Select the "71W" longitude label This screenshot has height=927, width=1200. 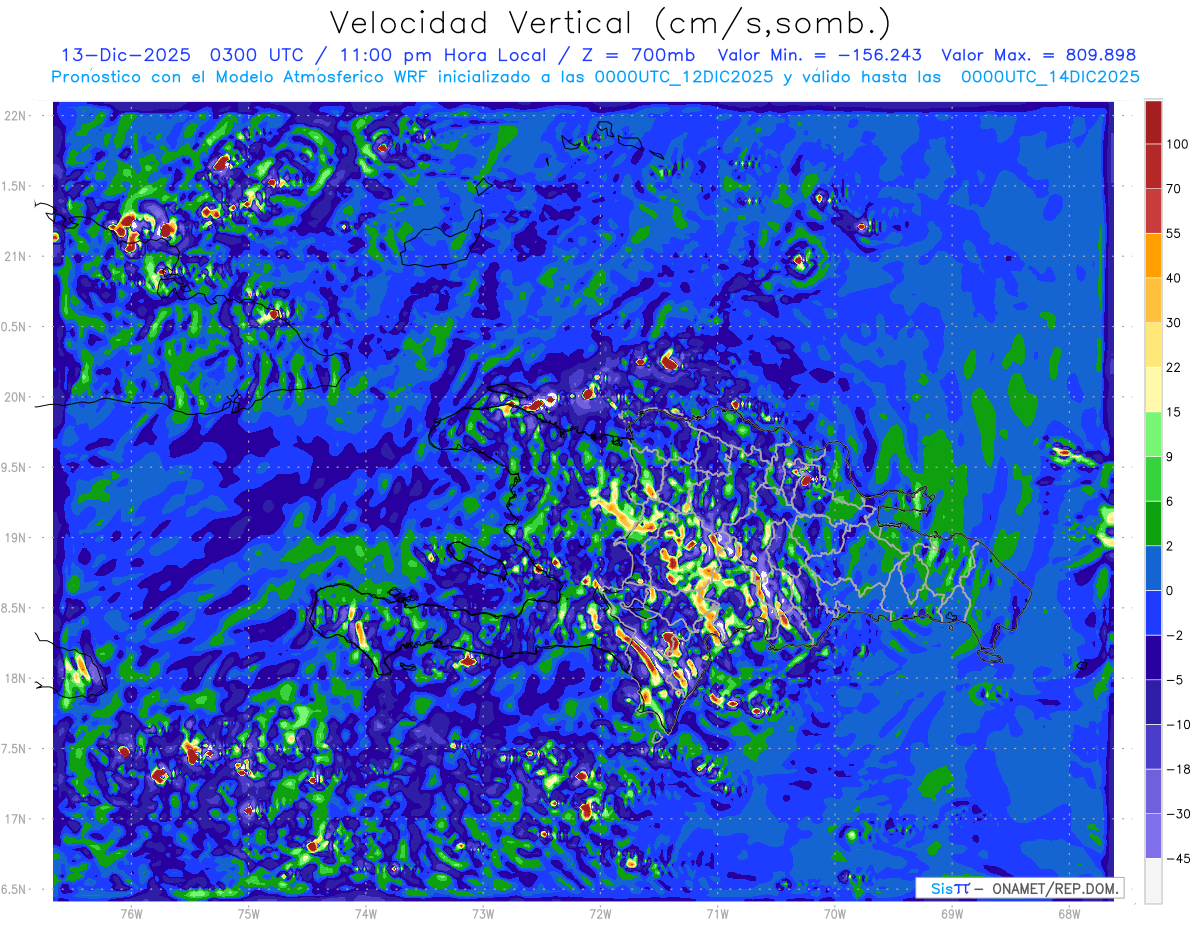coord(717,913)
